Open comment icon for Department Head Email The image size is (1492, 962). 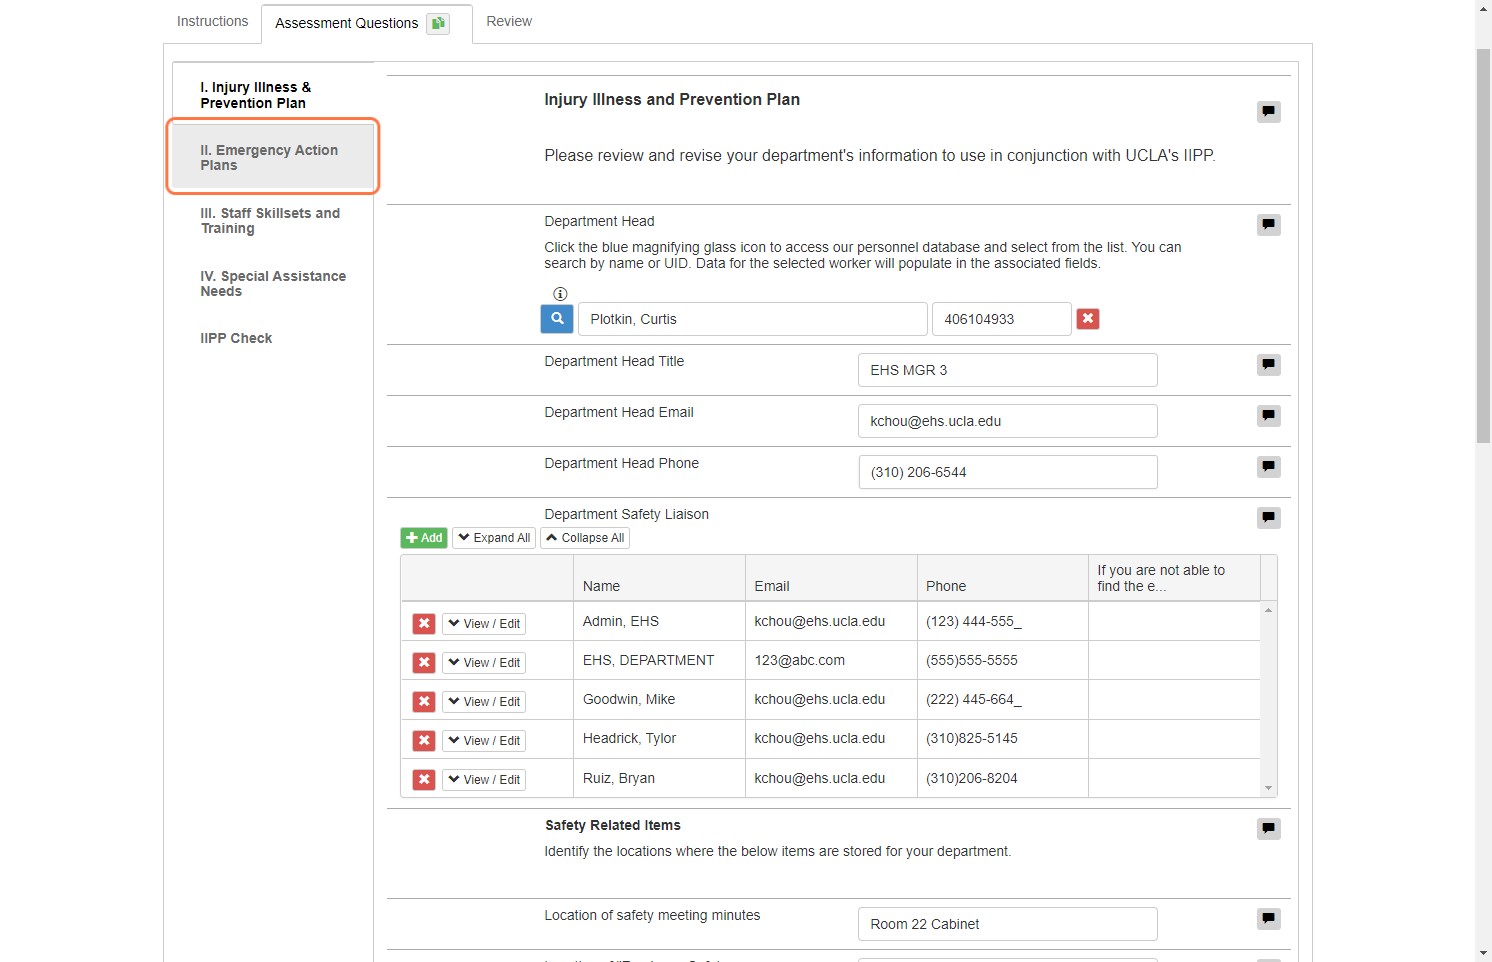click(1268, 416)
